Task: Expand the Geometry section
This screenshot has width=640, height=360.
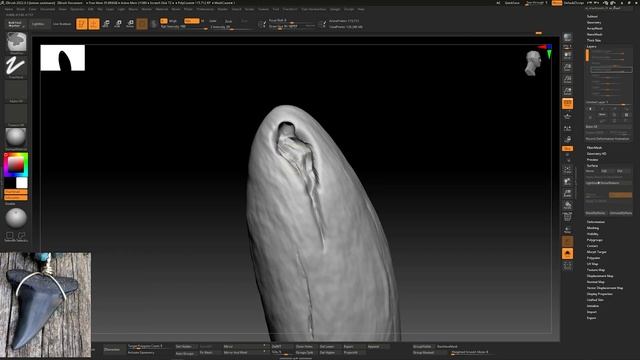Action: 594,22
